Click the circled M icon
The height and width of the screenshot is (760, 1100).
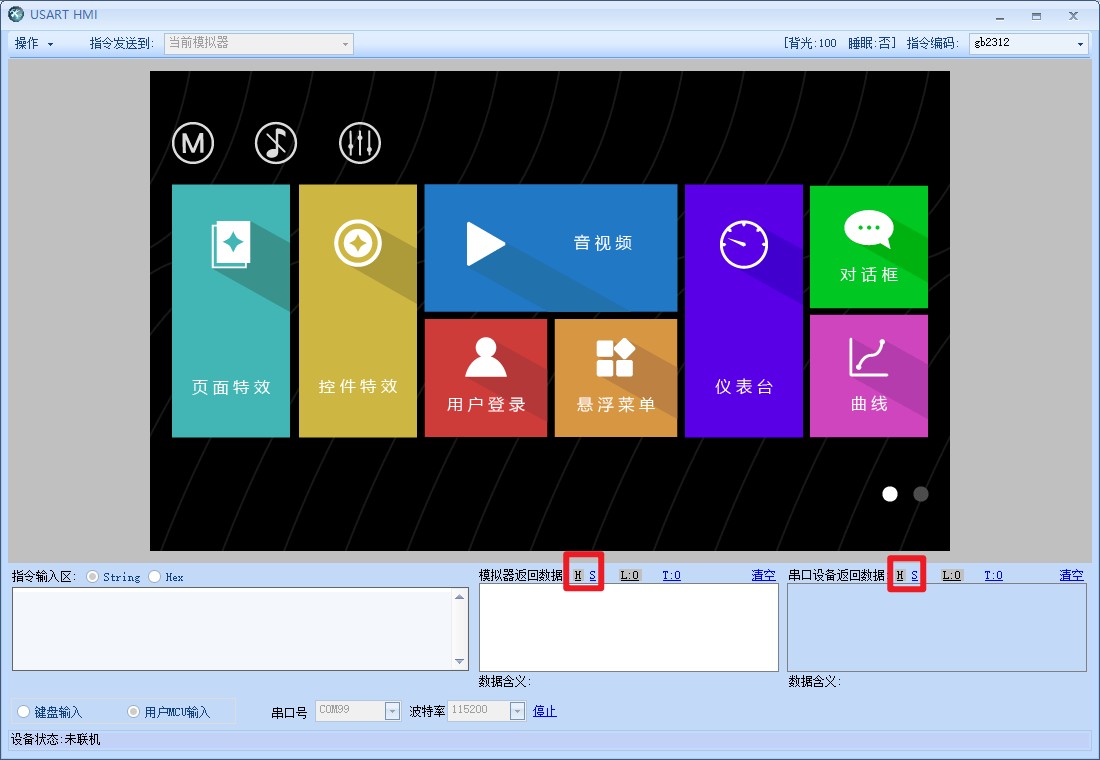193,144
